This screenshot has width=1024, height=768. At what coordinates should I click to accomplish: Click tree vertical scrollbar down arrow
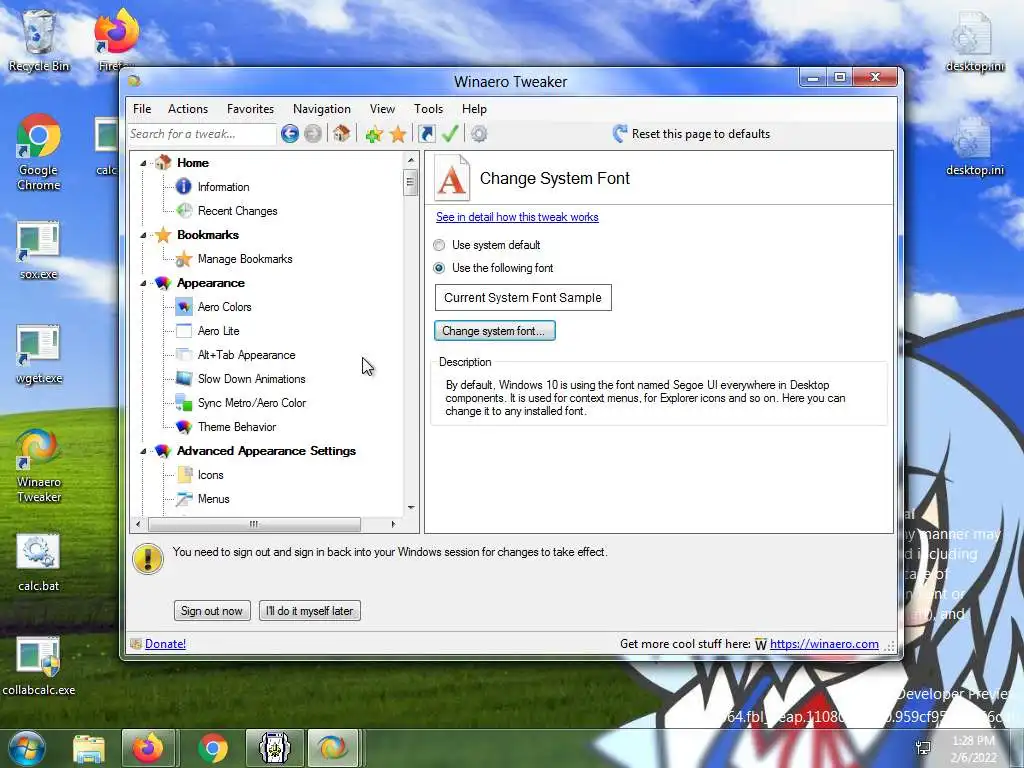pos(411,507)
